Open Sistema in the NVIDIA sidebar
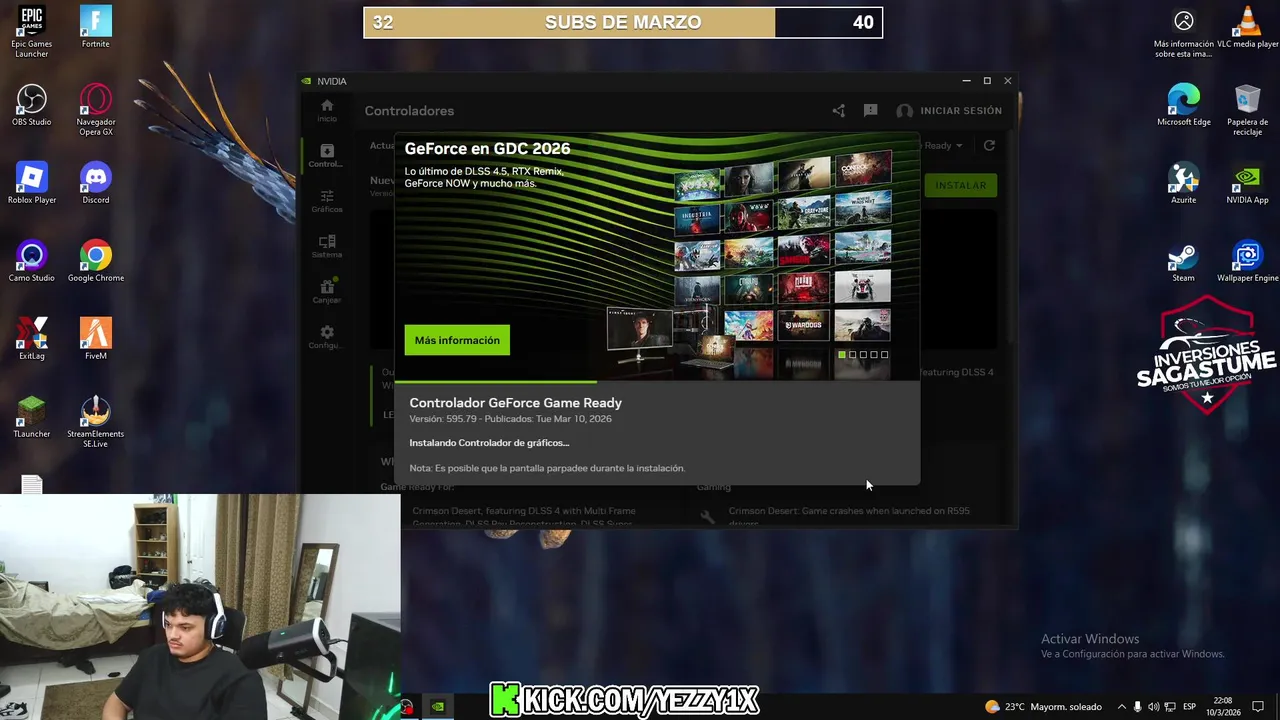Image resolution: width=1280 pixels, height=720 pixels. pos(326,246)
